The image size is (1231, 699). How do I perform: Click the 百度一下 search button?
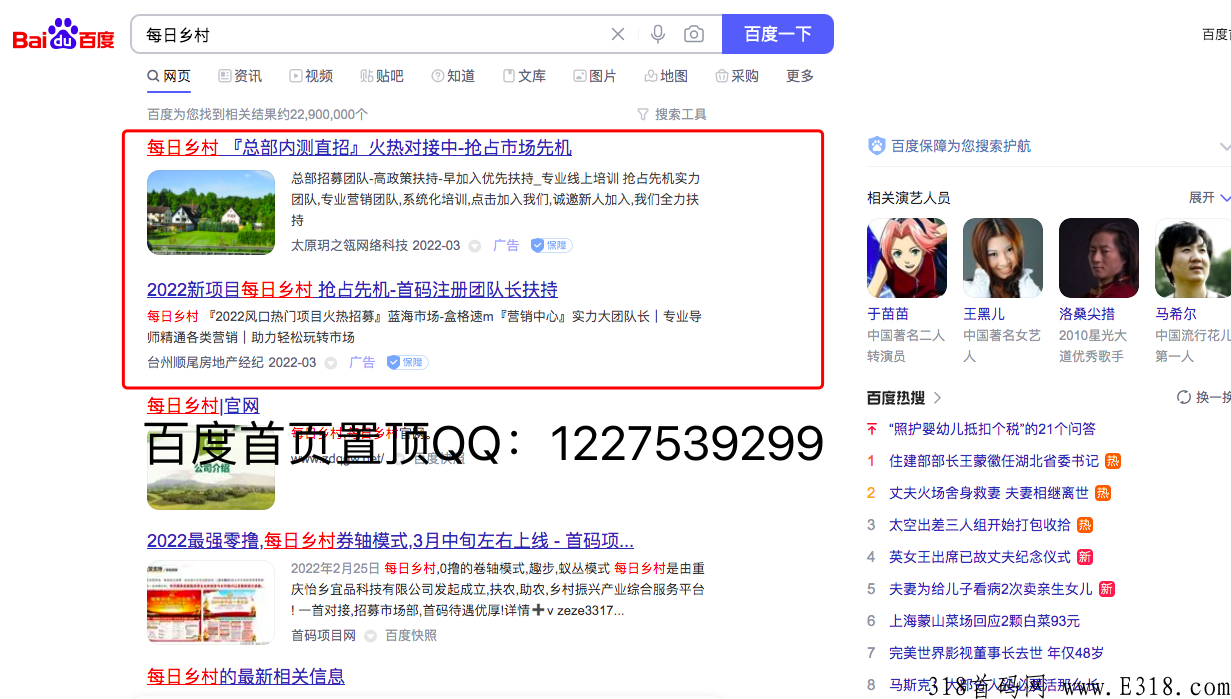[778, 34]
